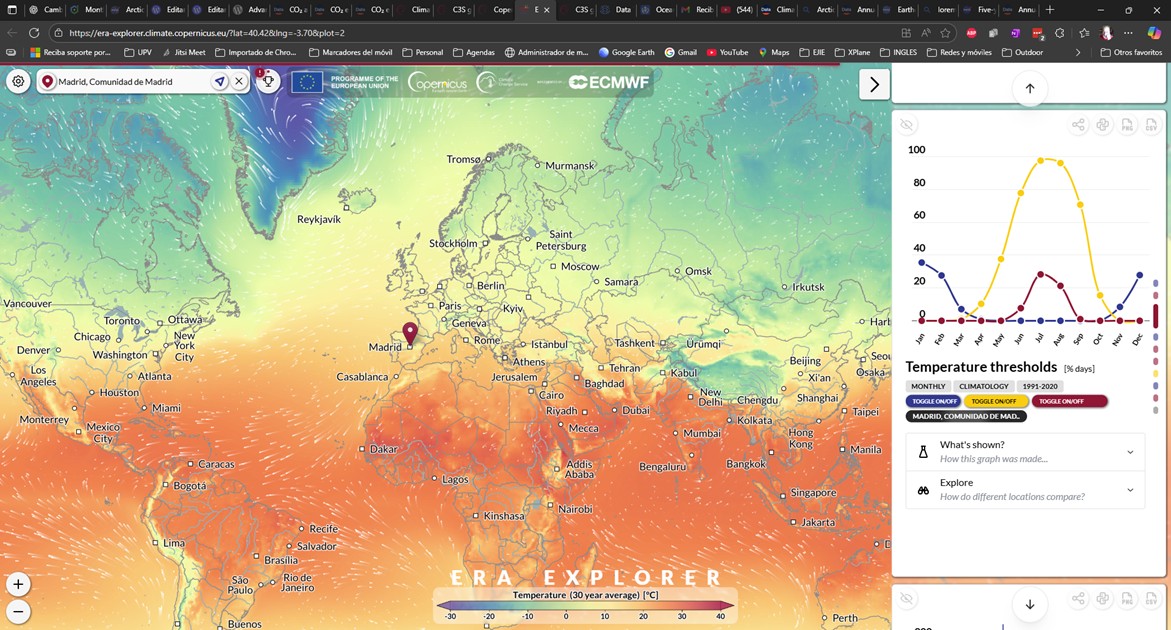
Task: Click the trophy achievements icon
Action: point(268,81)
